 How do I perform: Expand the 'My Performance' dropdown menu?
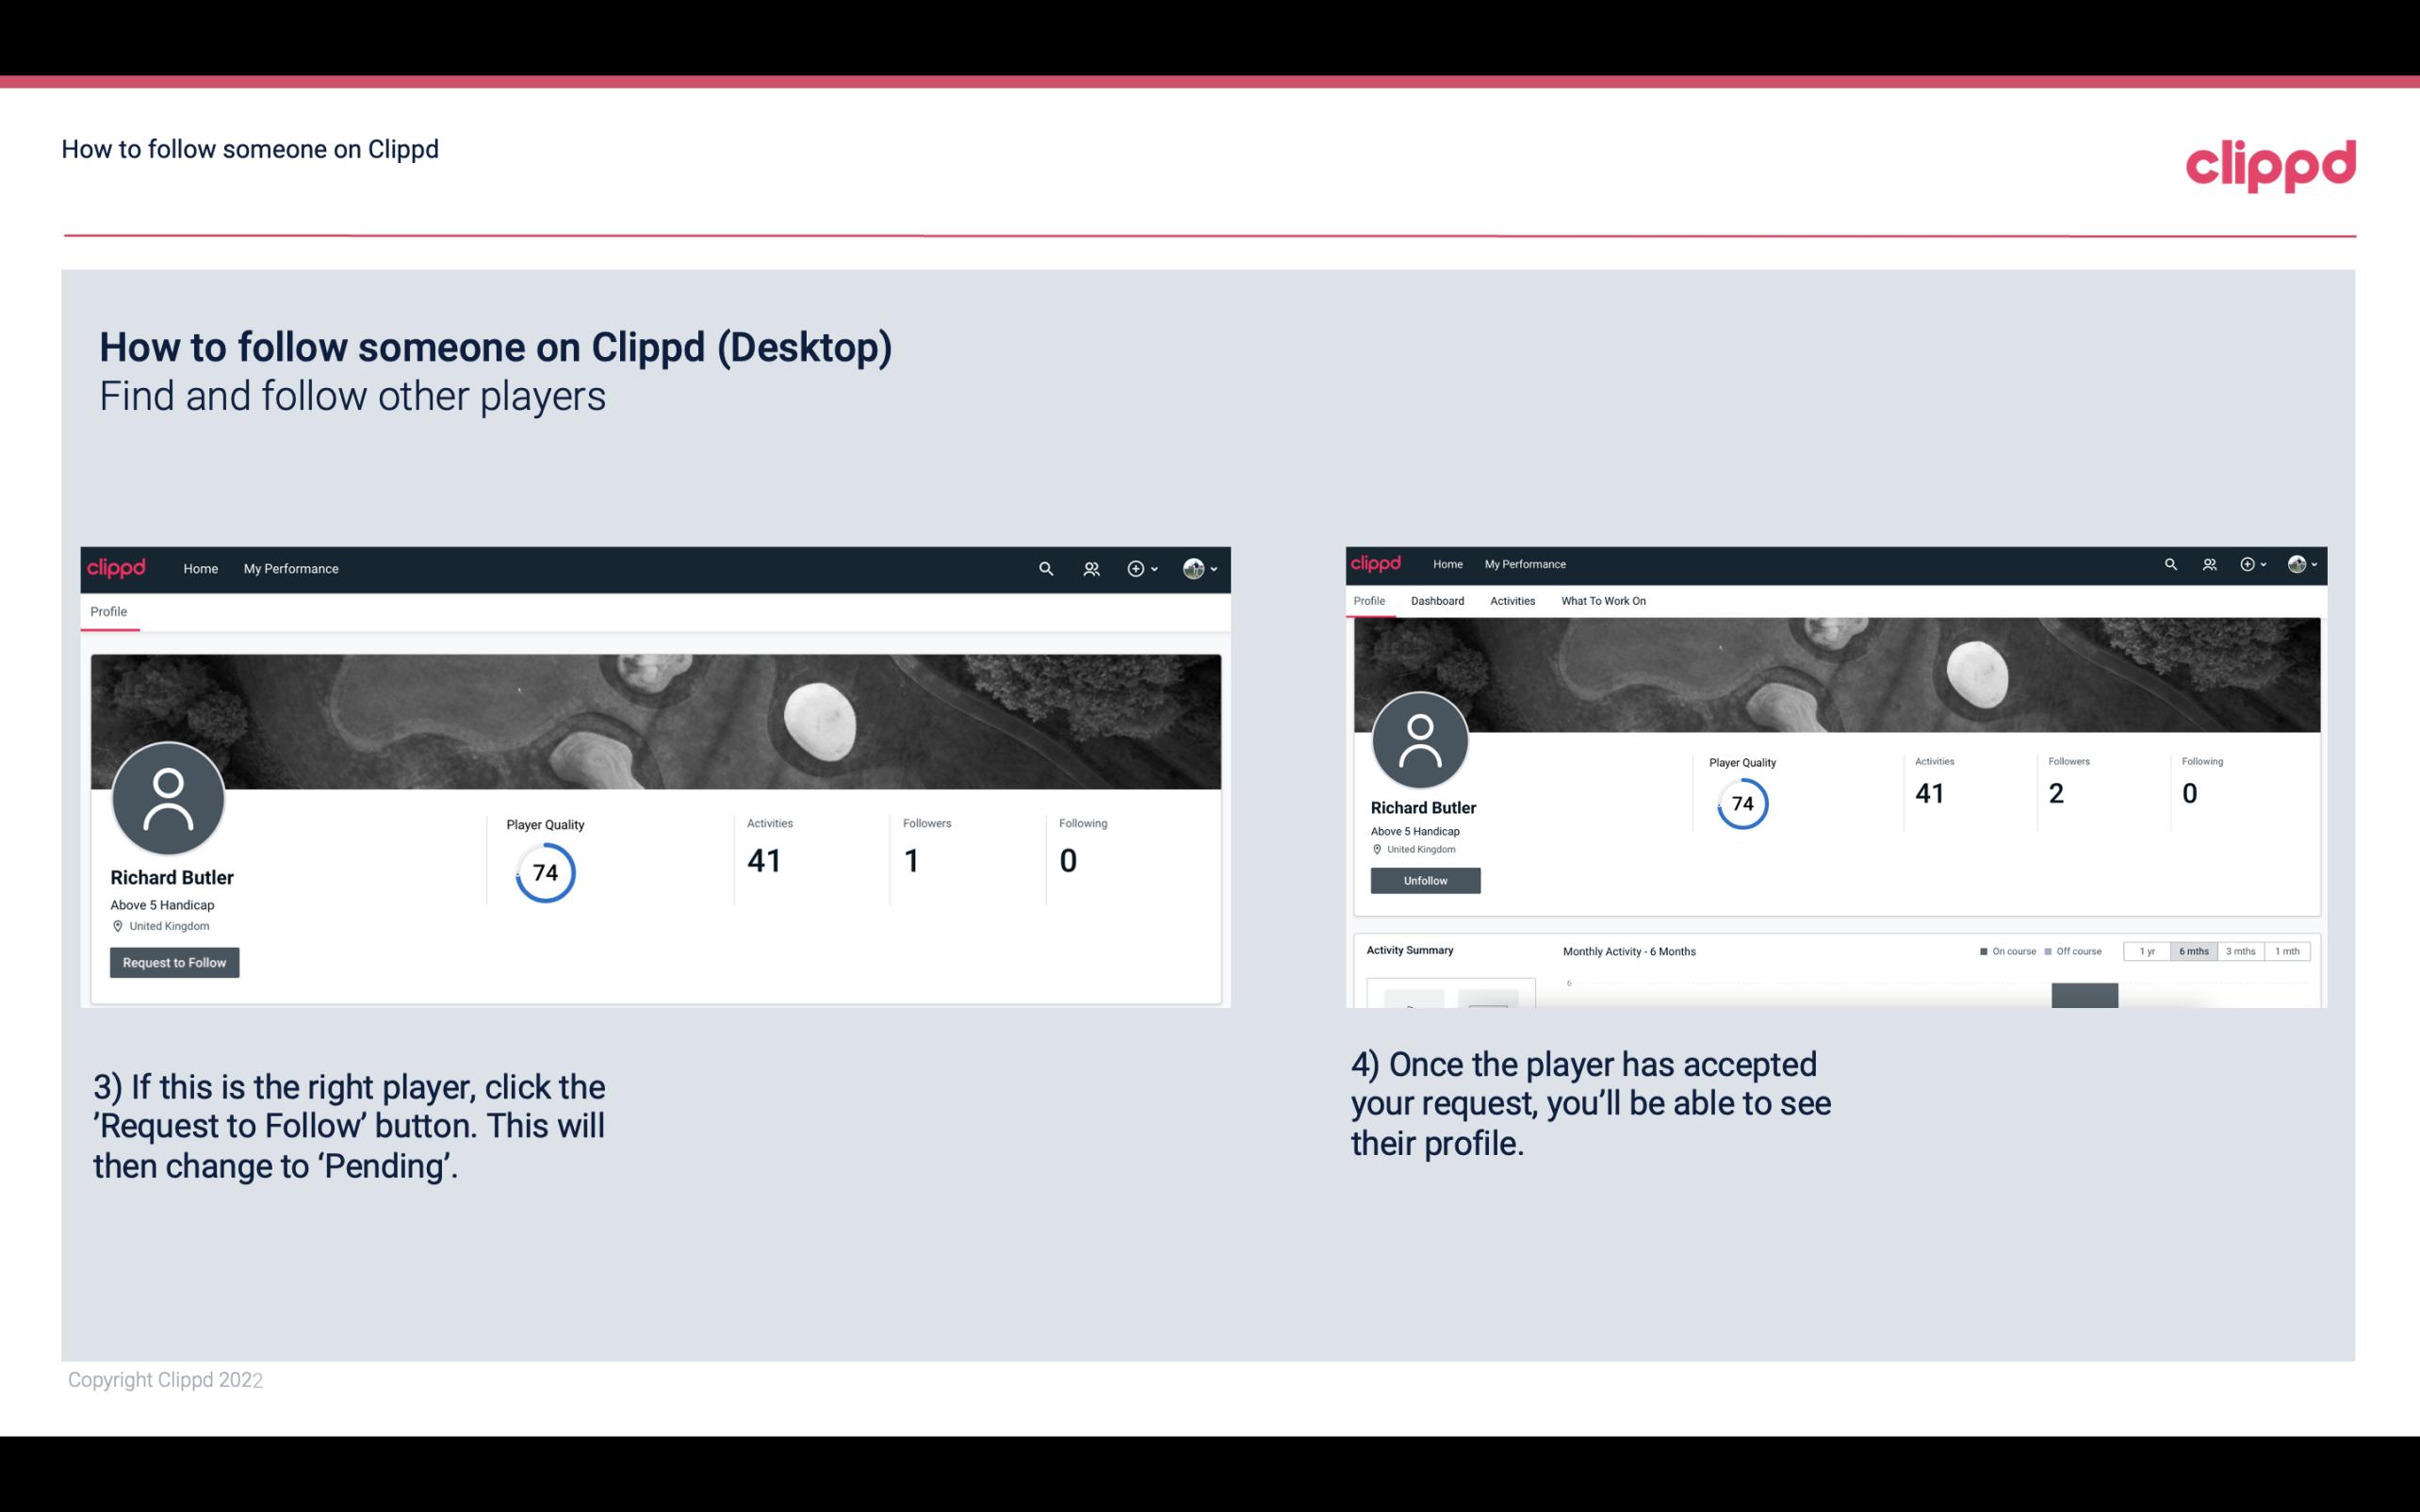click(x=289, y=568)
